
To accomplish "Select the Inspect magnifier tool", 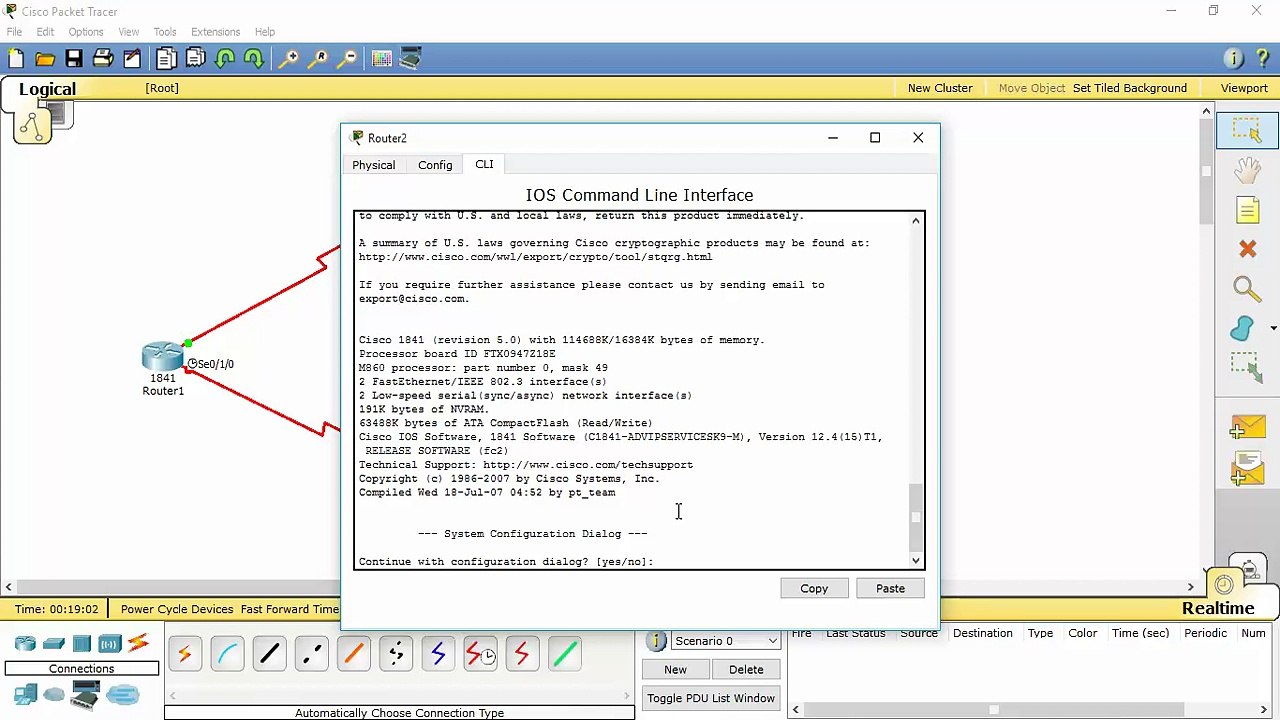I will 1247,289.
